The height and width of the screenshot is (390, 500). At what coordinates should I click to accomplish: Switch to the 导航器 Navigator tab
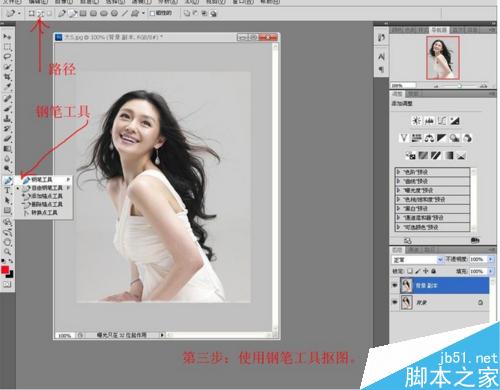(x=439, y=30)
